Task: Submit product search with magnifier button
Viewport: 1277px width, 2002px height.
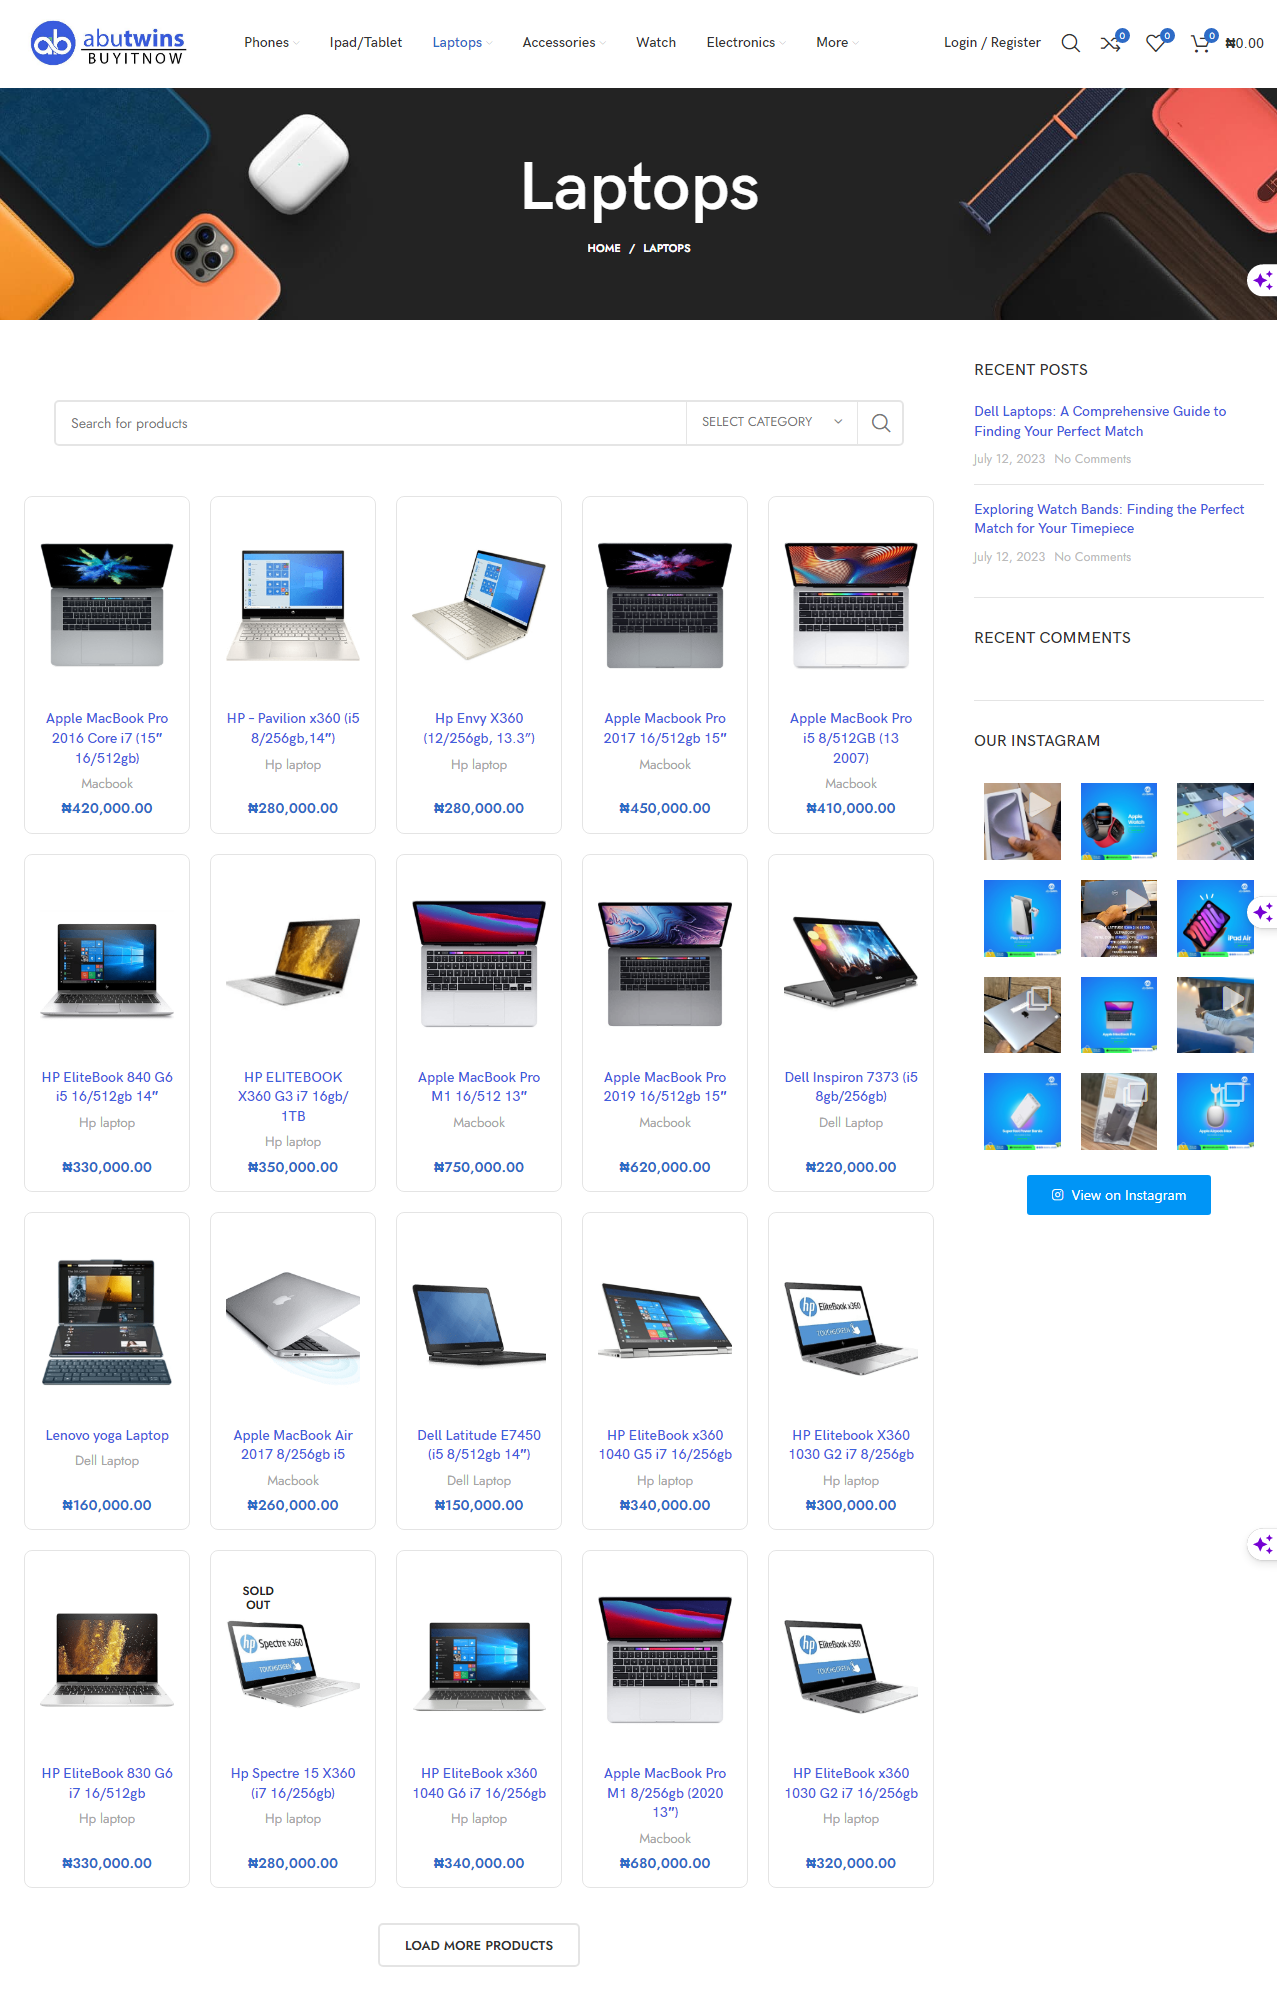Action: [x=880, y=423]
